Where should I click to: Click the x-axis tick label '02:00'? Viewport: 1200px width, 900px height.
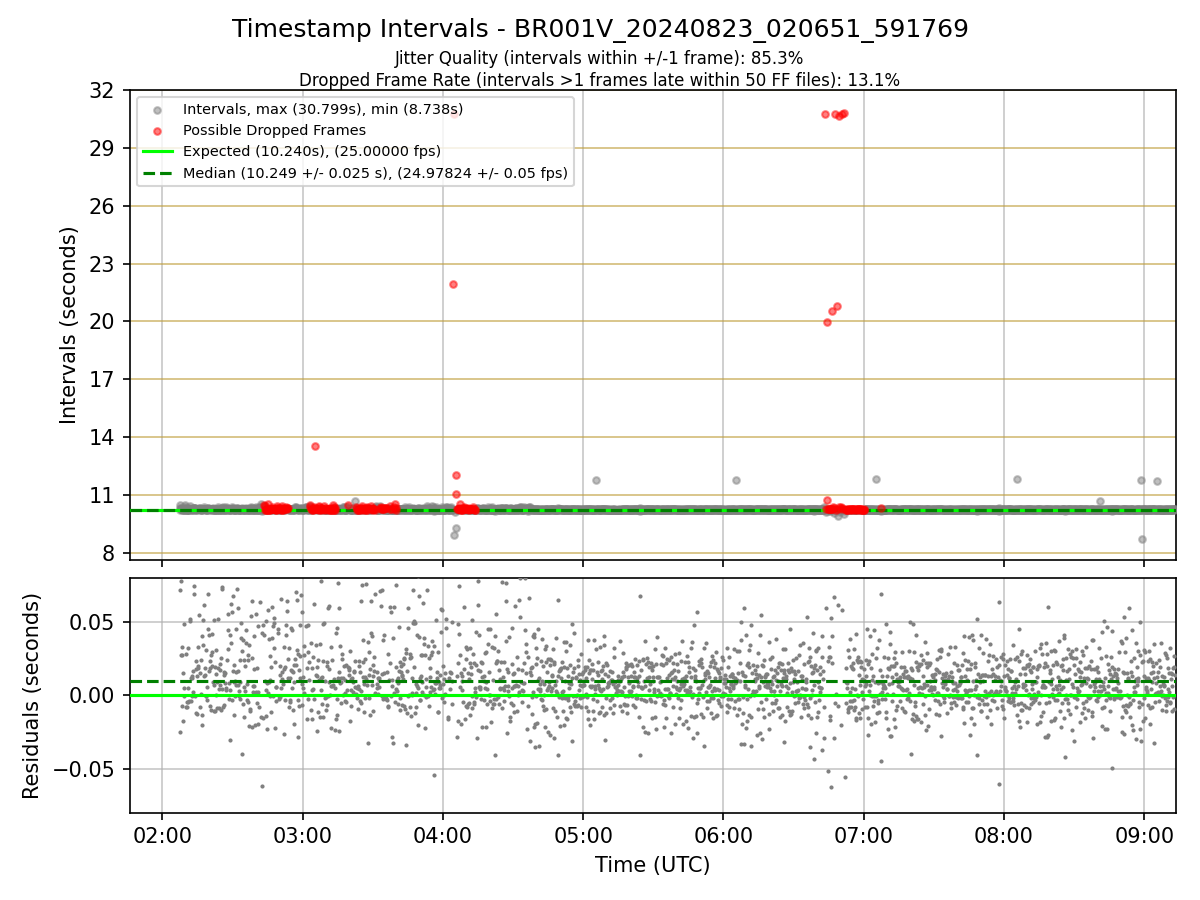click(x=162, y=836)
